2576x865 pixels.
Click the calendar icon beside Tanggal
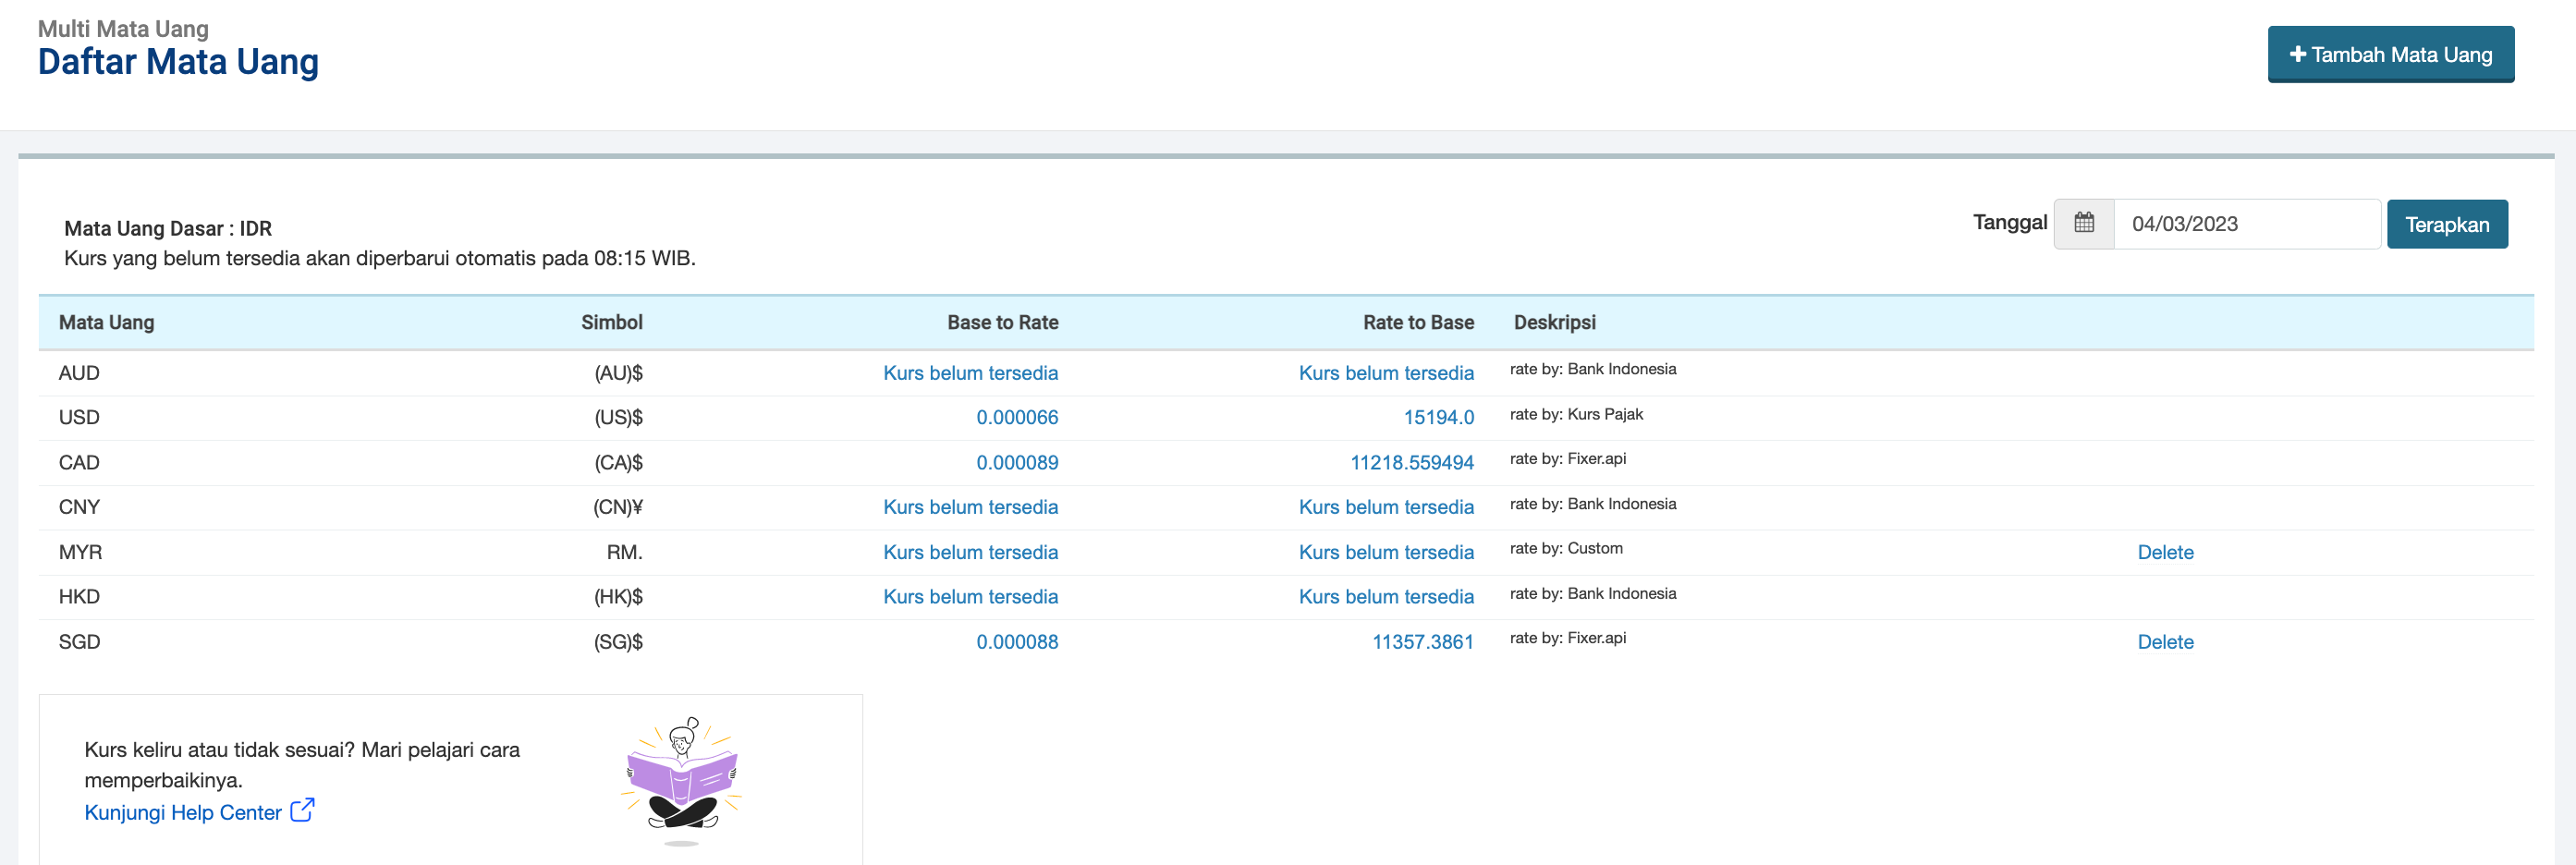pos(2084,223)
